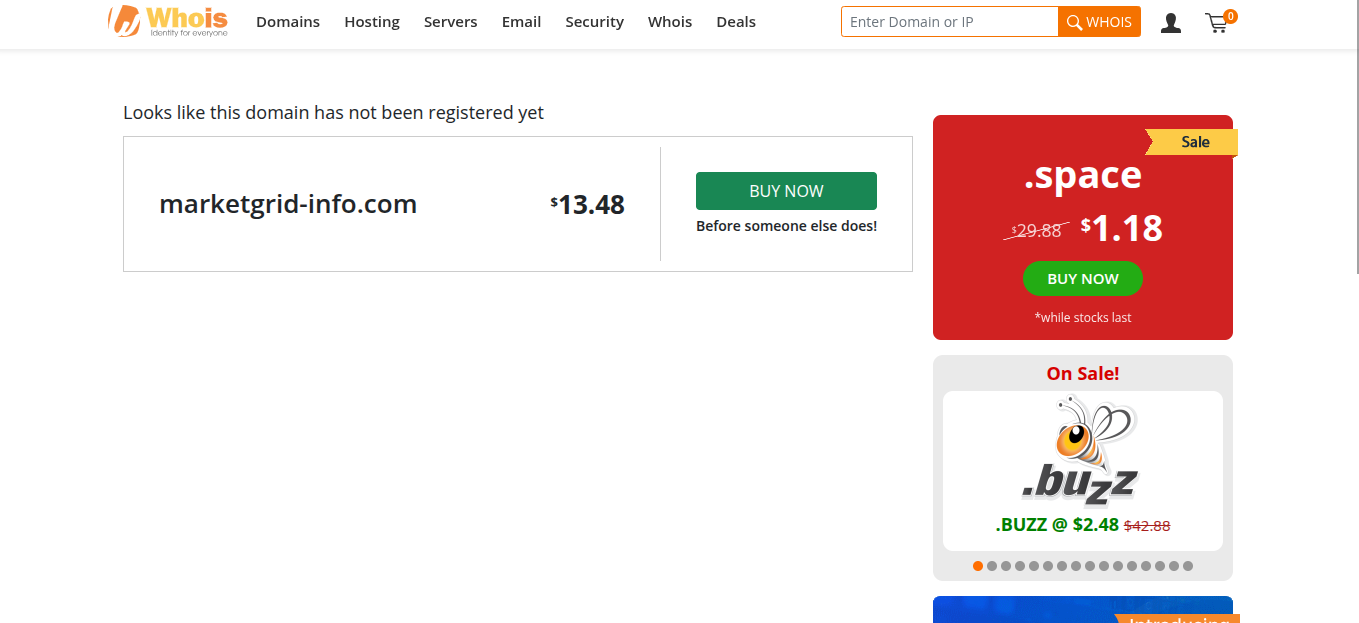This screenshot has width=1359, height=623.
Task: Click the .buzz bee logo image
Action: coord(1082,451)
